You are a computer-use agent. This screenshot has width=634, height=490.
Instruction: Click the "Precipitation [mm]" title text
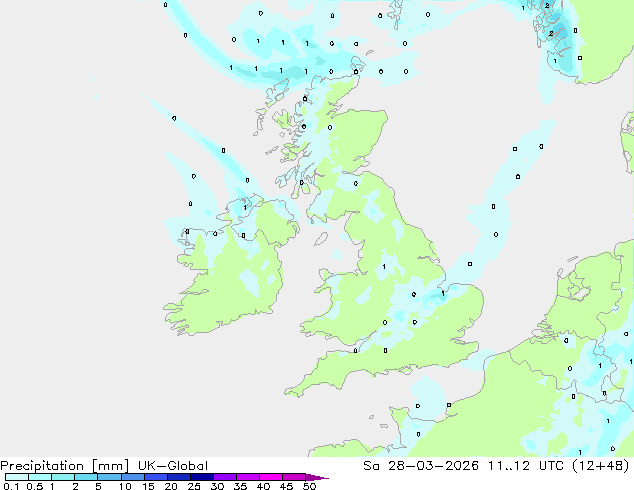point(65,466)
